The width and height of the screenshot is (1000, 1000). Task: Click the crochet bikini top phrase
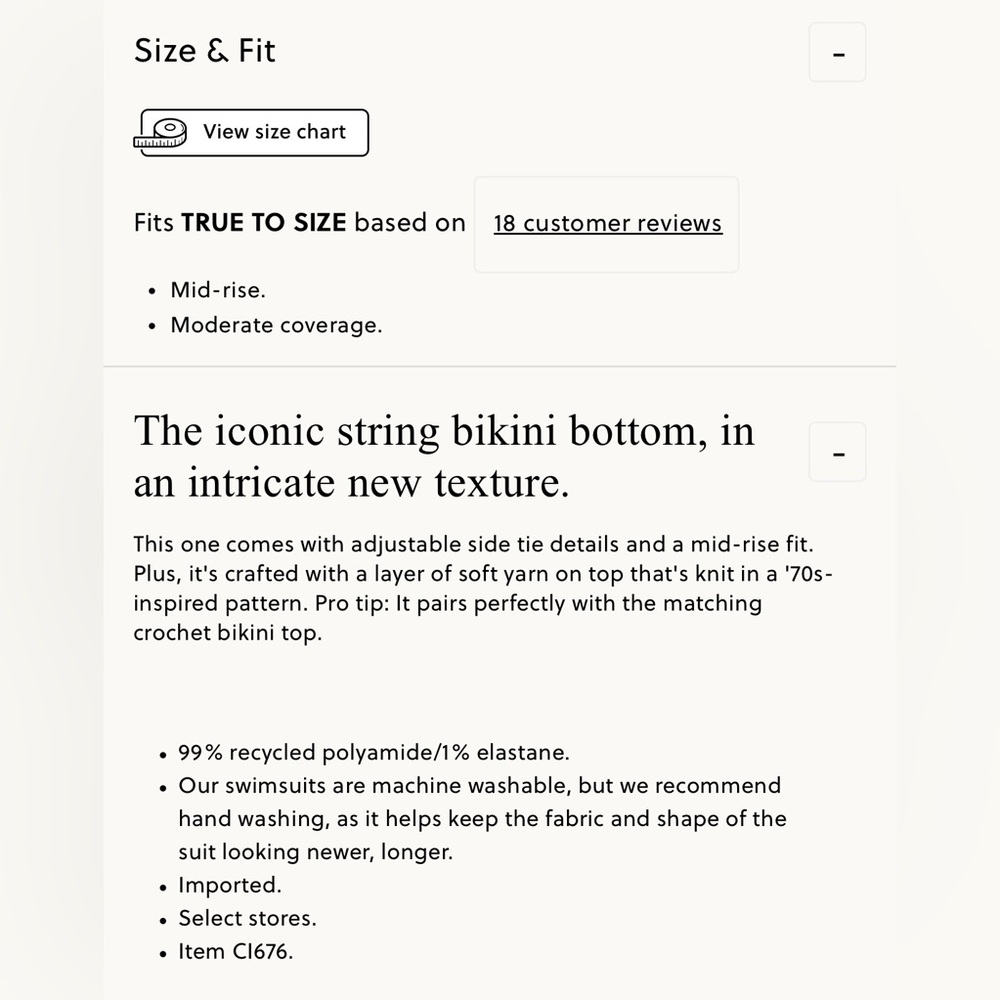(x=228, y=633)
